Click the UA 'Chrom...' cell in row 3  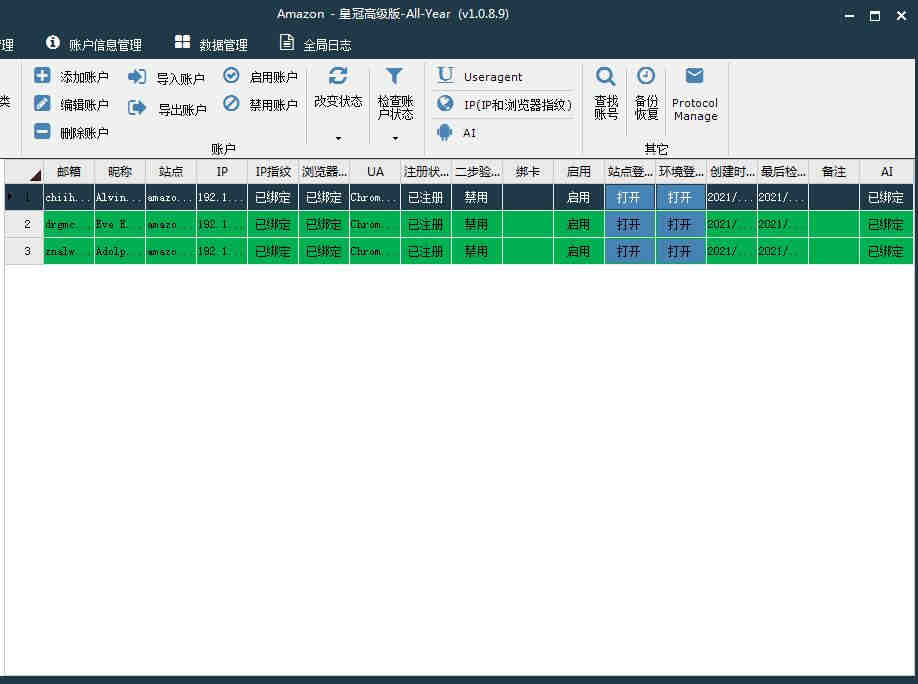point(375,251)
